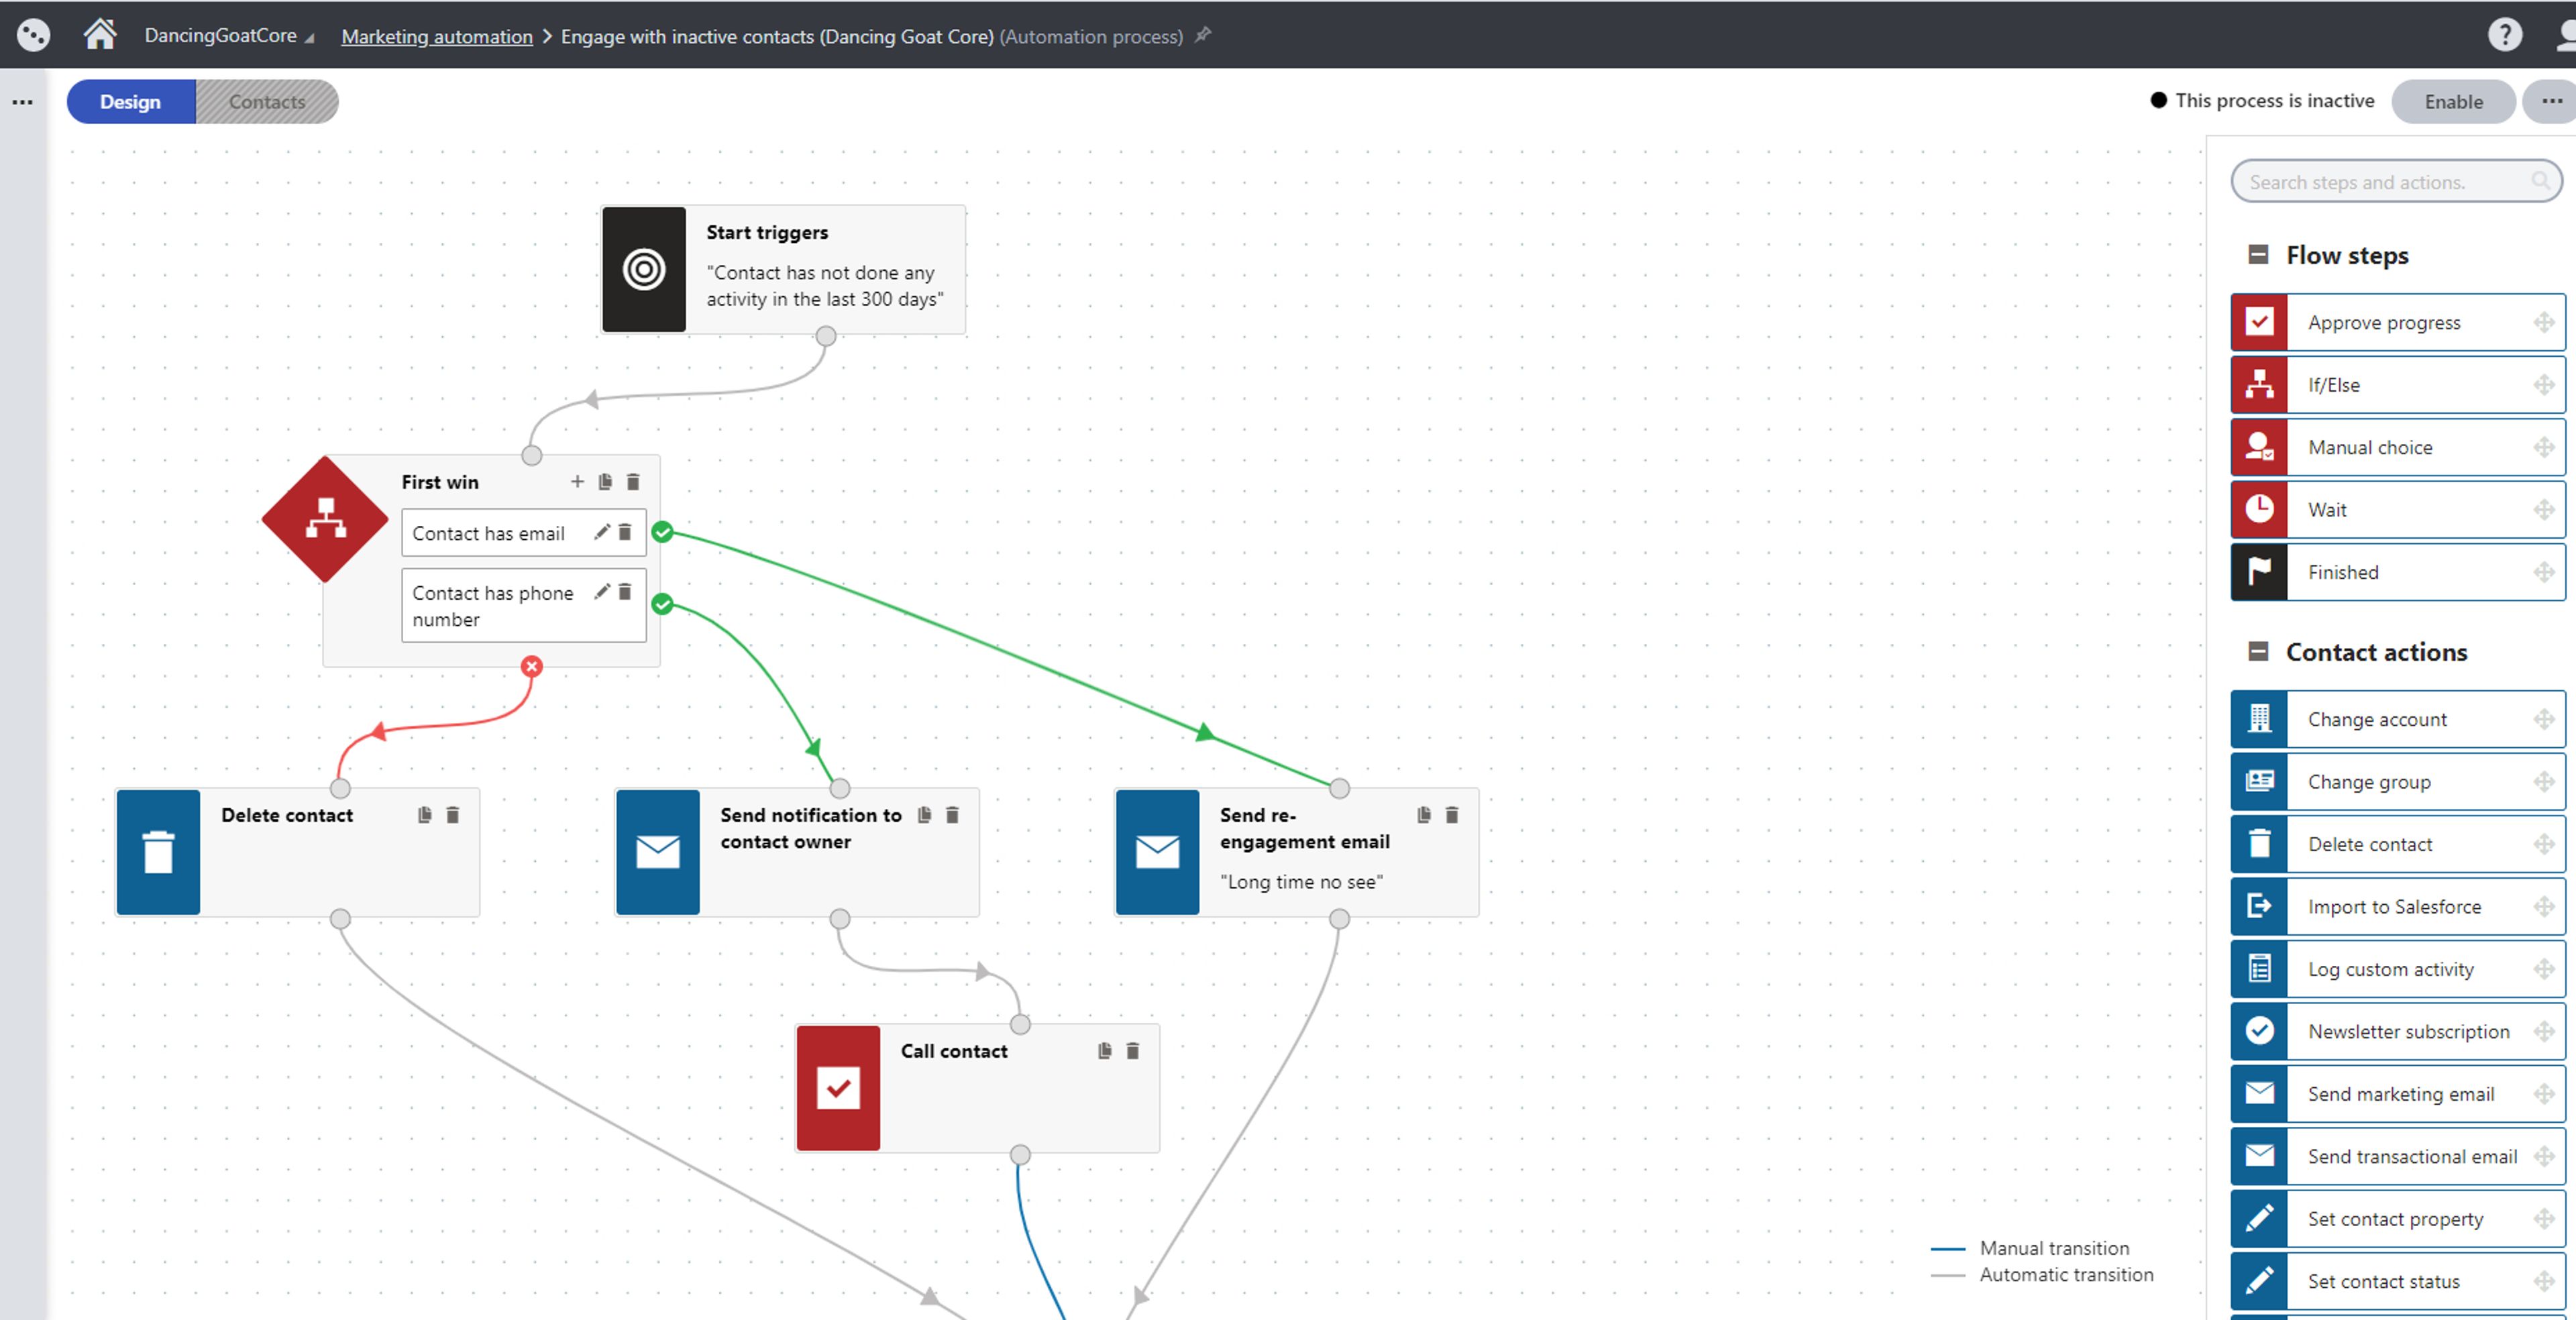Copy the Call contact step
Image resolution: width=2576 pixels, height=1320 pixels.
click(1105, 1050)
